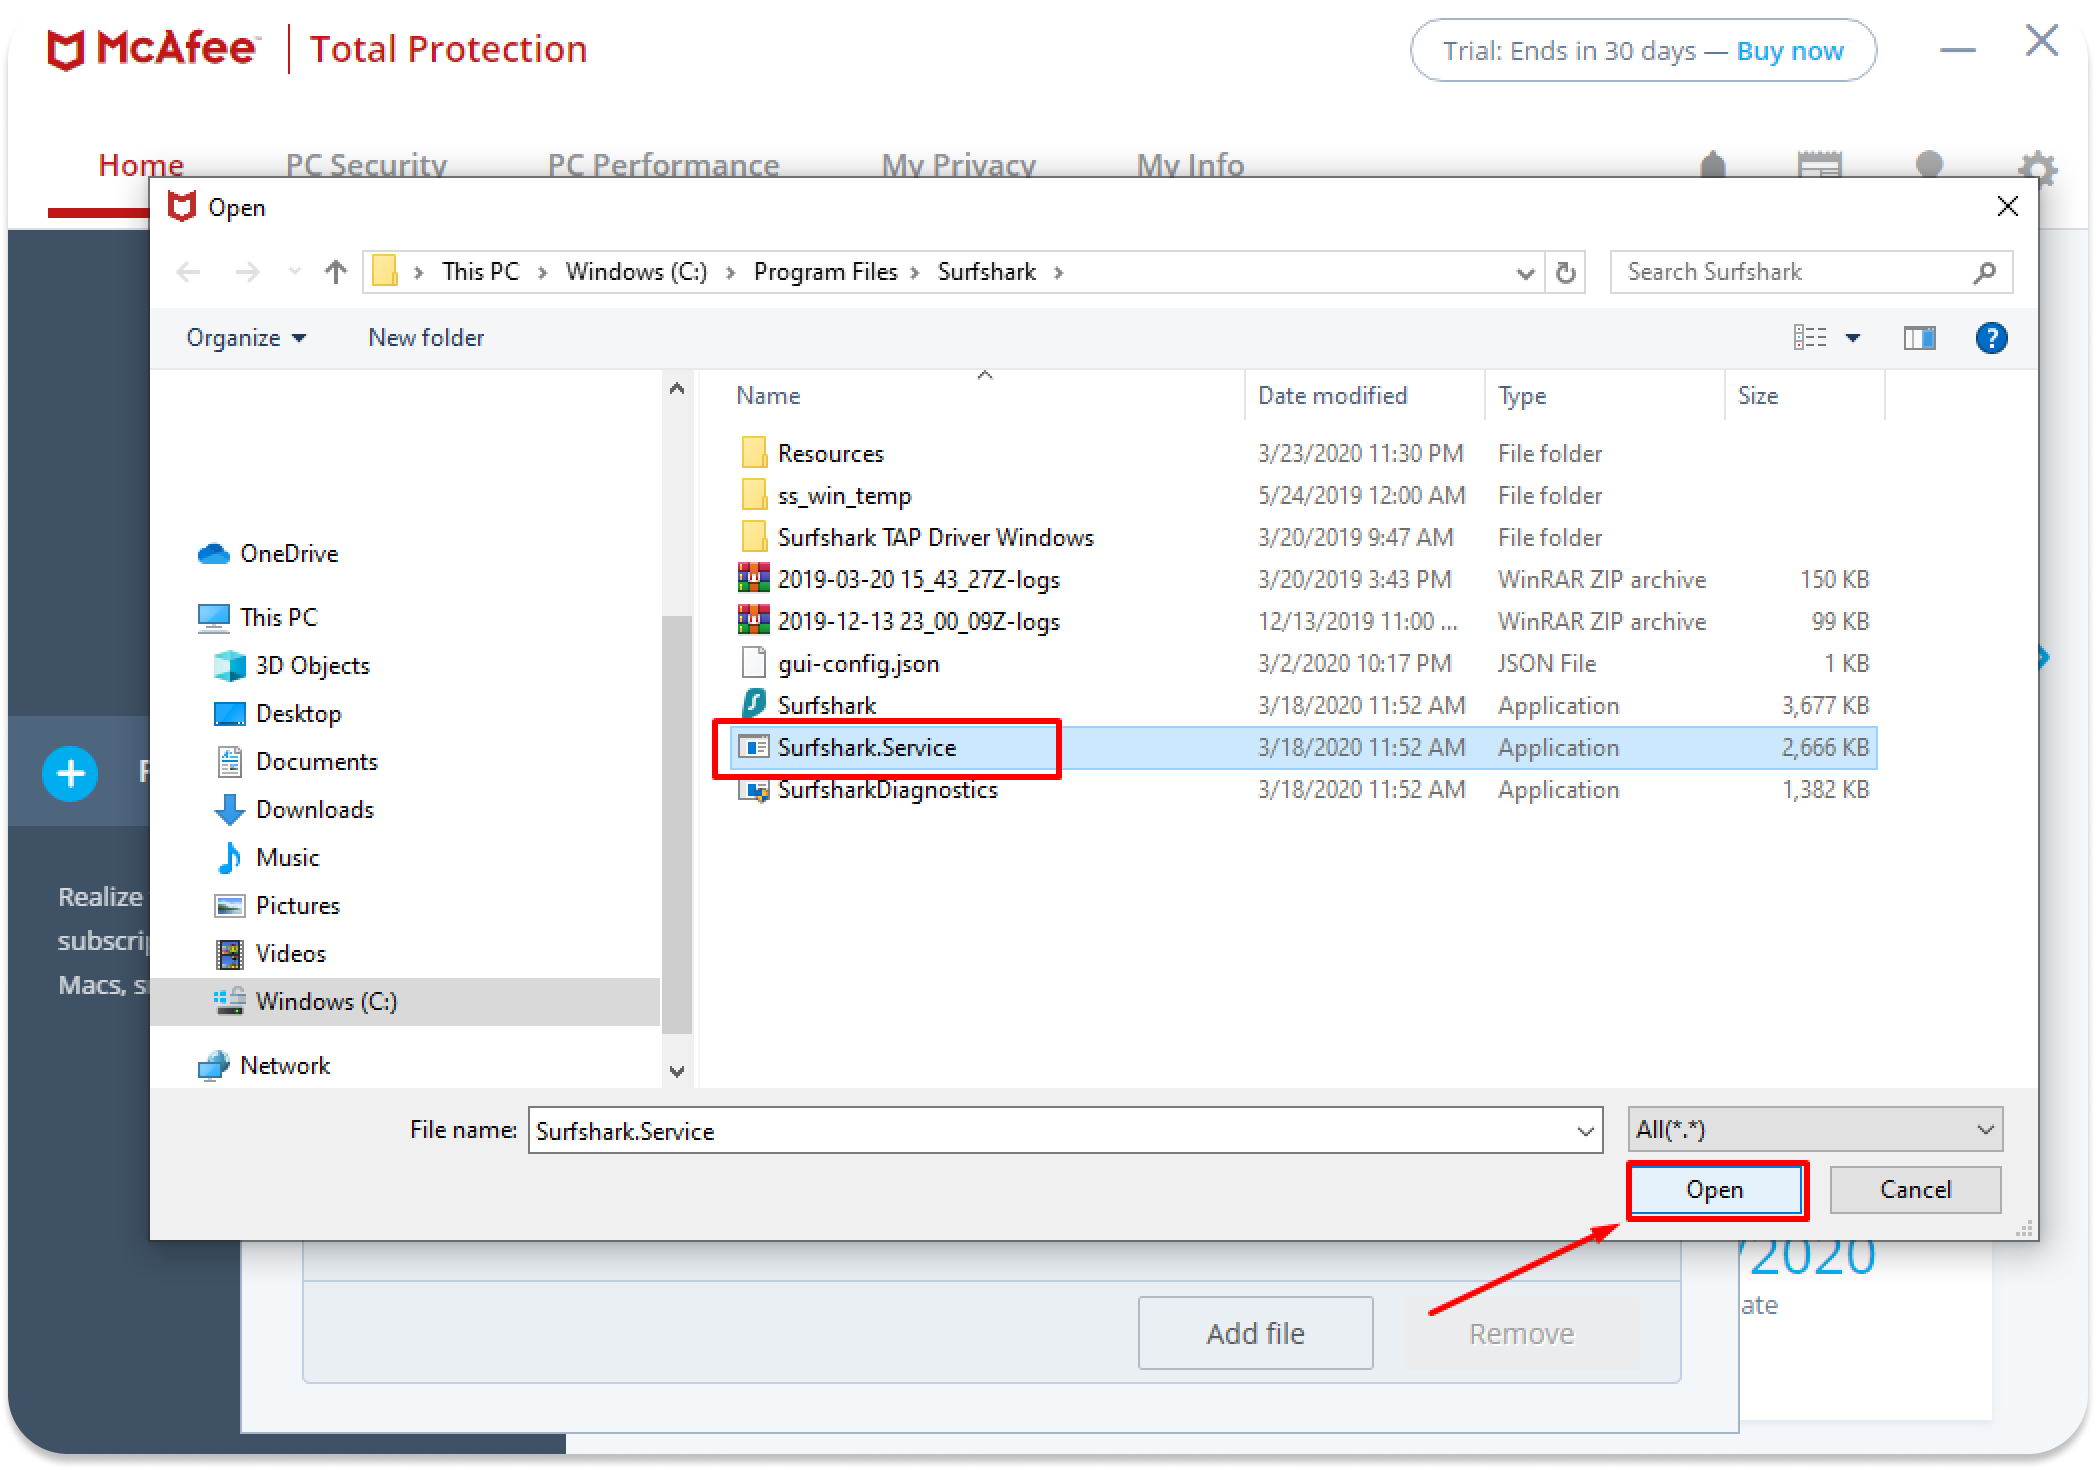Toggle the preview pane icon
Image resolution: width=2096 pixels, height=1470 pixels.
coord(1919,338)
